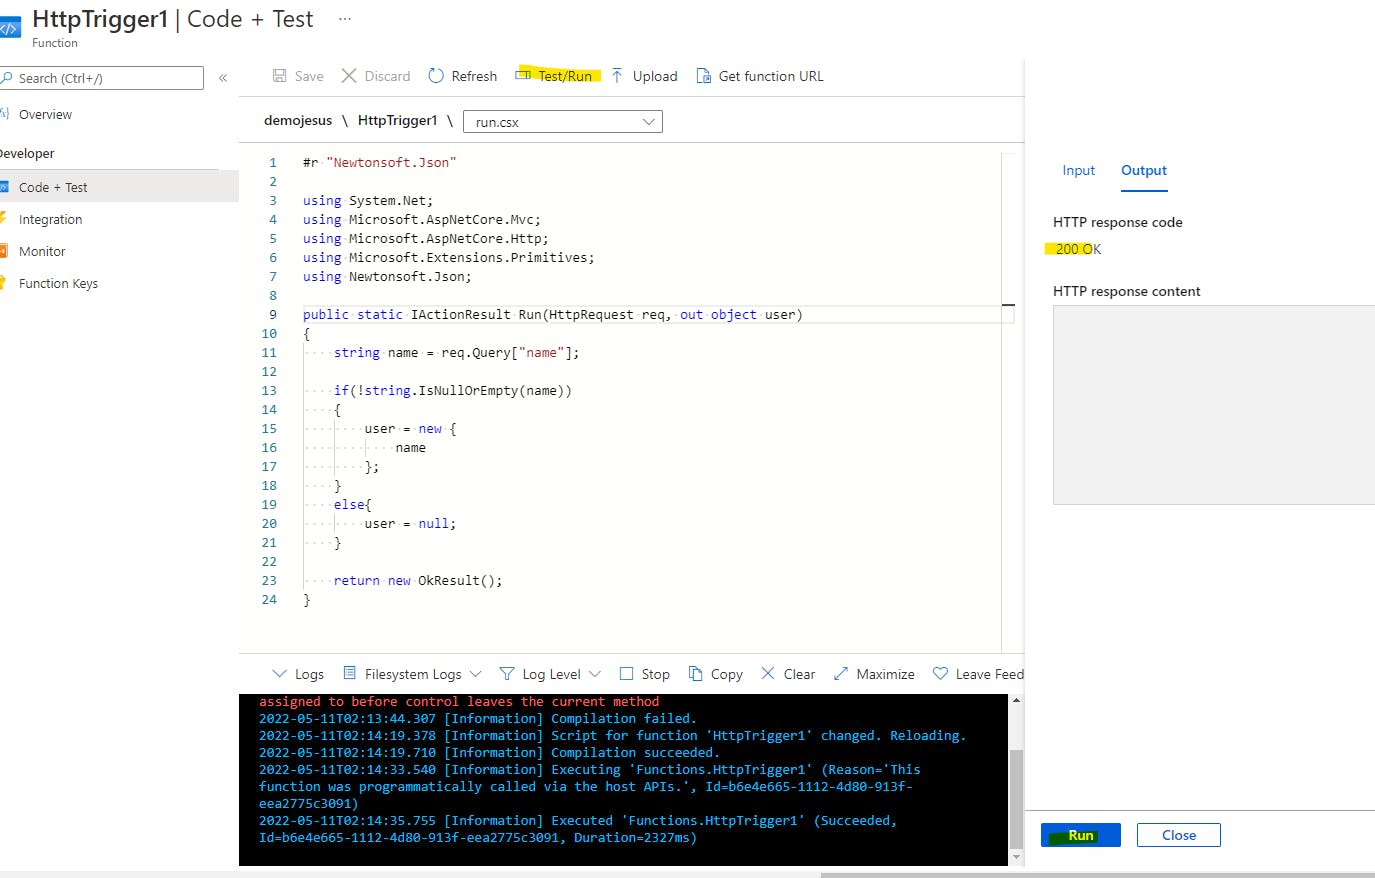1375x878 pixels.
Task: Click the horizontal scrollbar at window bottom
Action: pos(1098,875)
